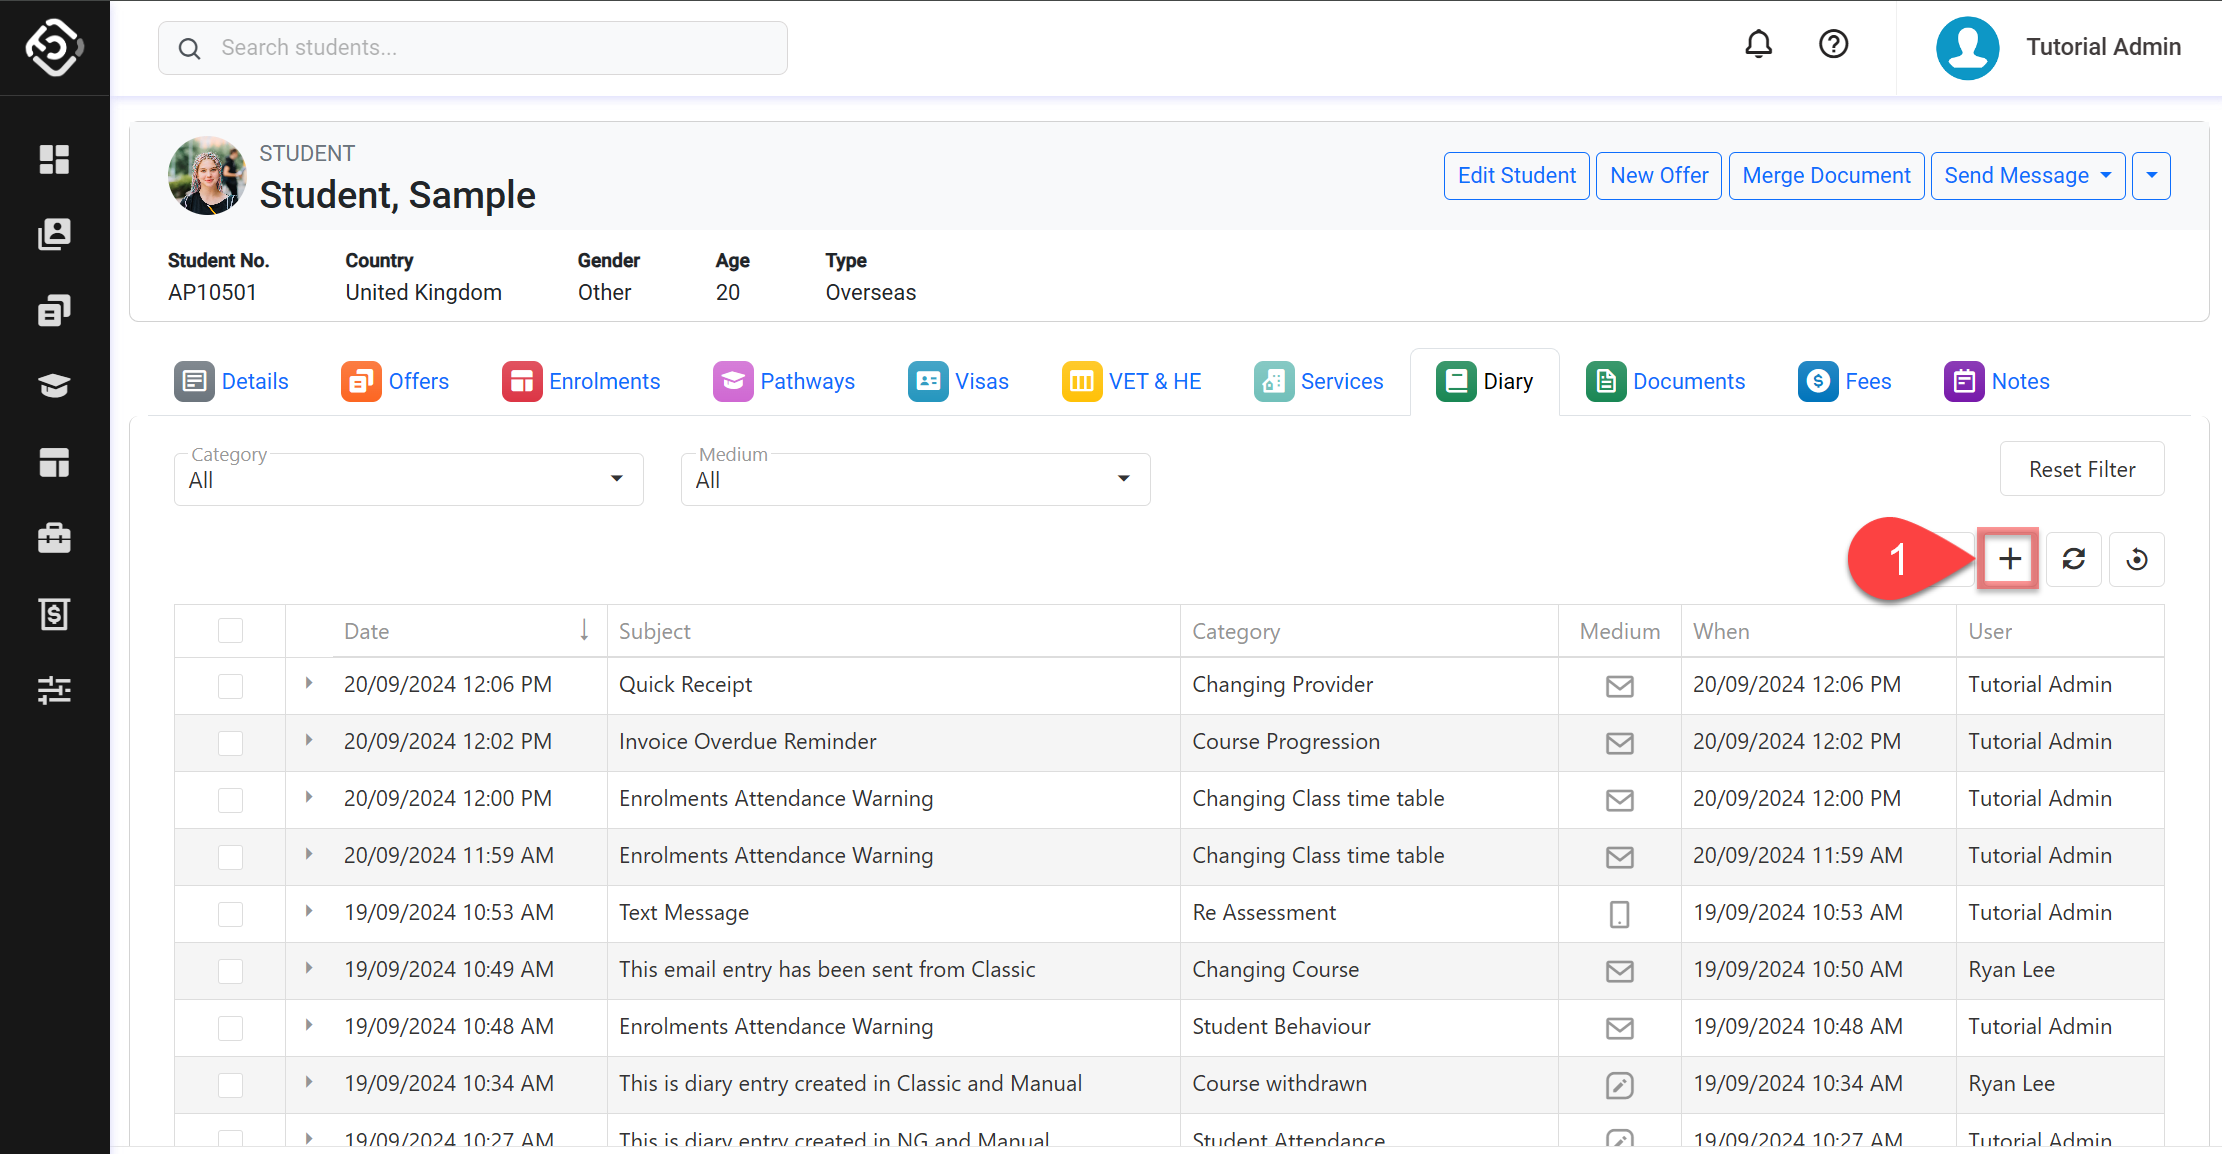Screen dimensions: 2222x1154
Task: Click the Tutorial Admin avatar
Action: tap(1967, 47)
